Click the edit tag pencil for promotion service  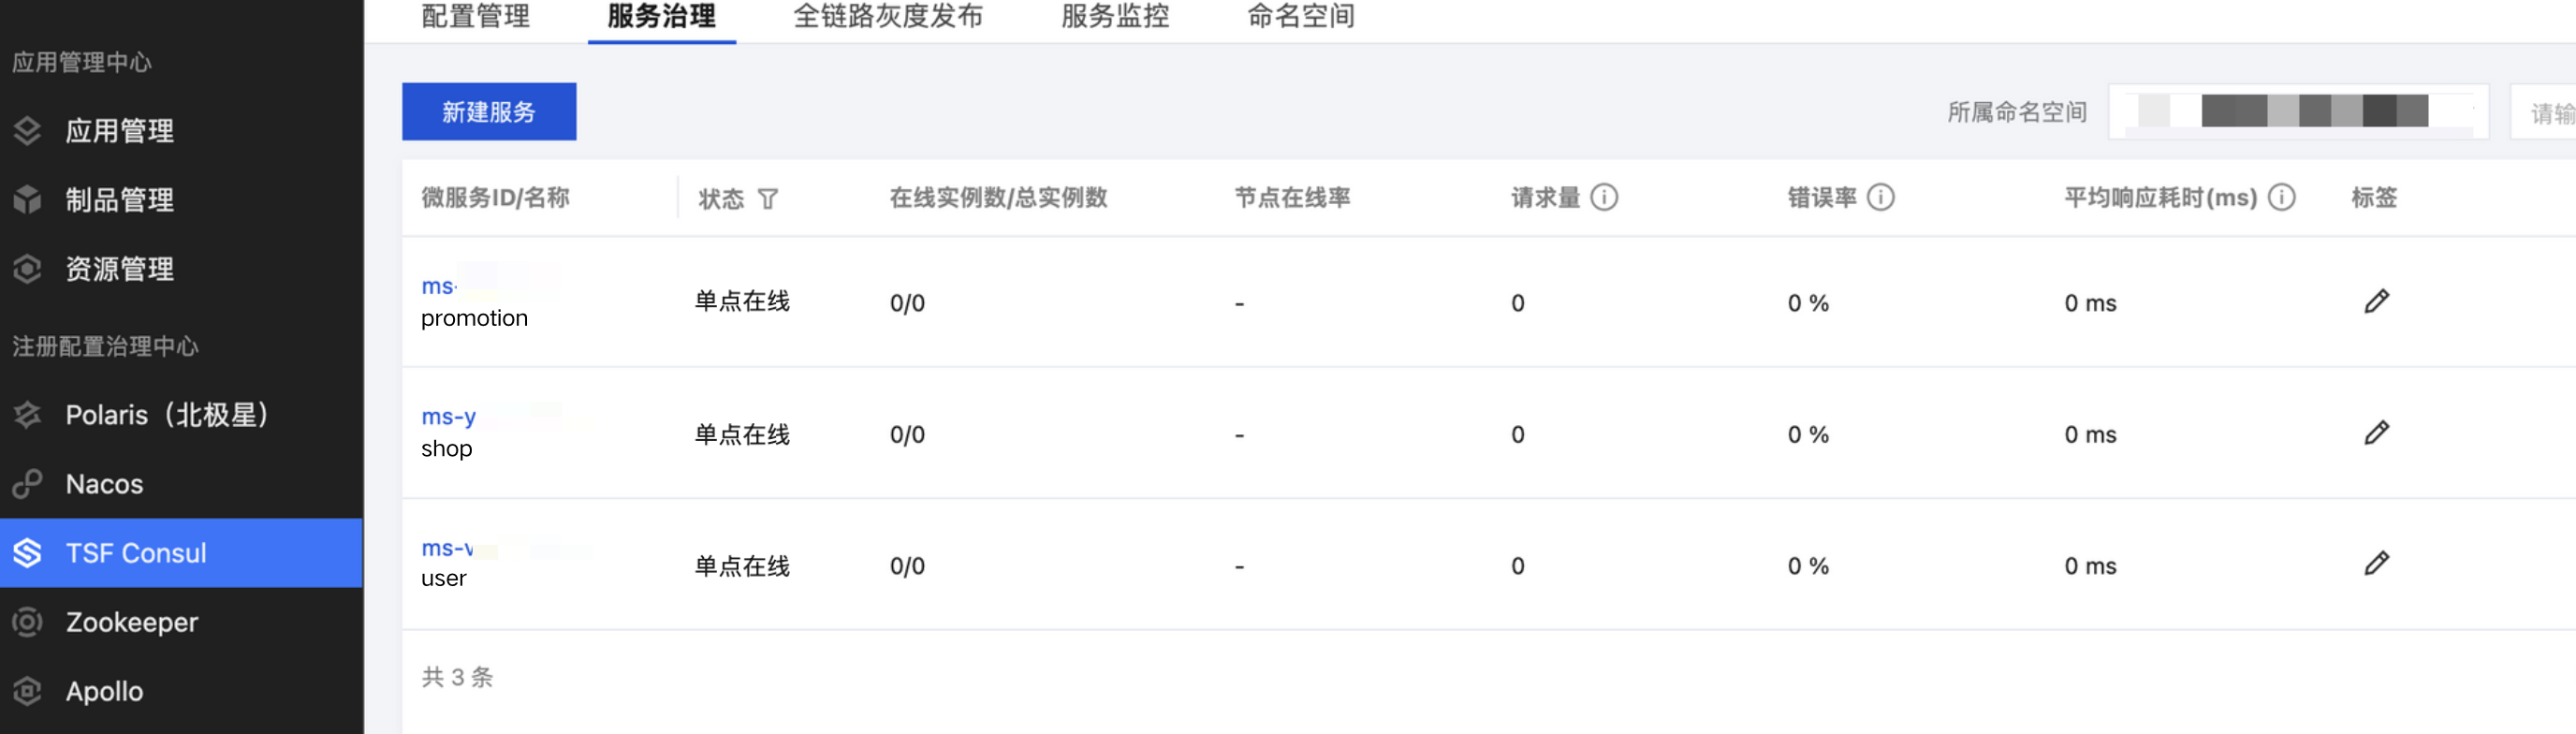2376,301
